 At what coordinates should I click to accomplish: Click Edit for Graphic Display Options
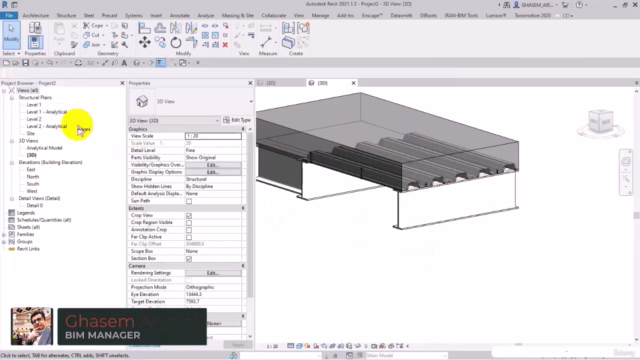click(x=213, y=172)
